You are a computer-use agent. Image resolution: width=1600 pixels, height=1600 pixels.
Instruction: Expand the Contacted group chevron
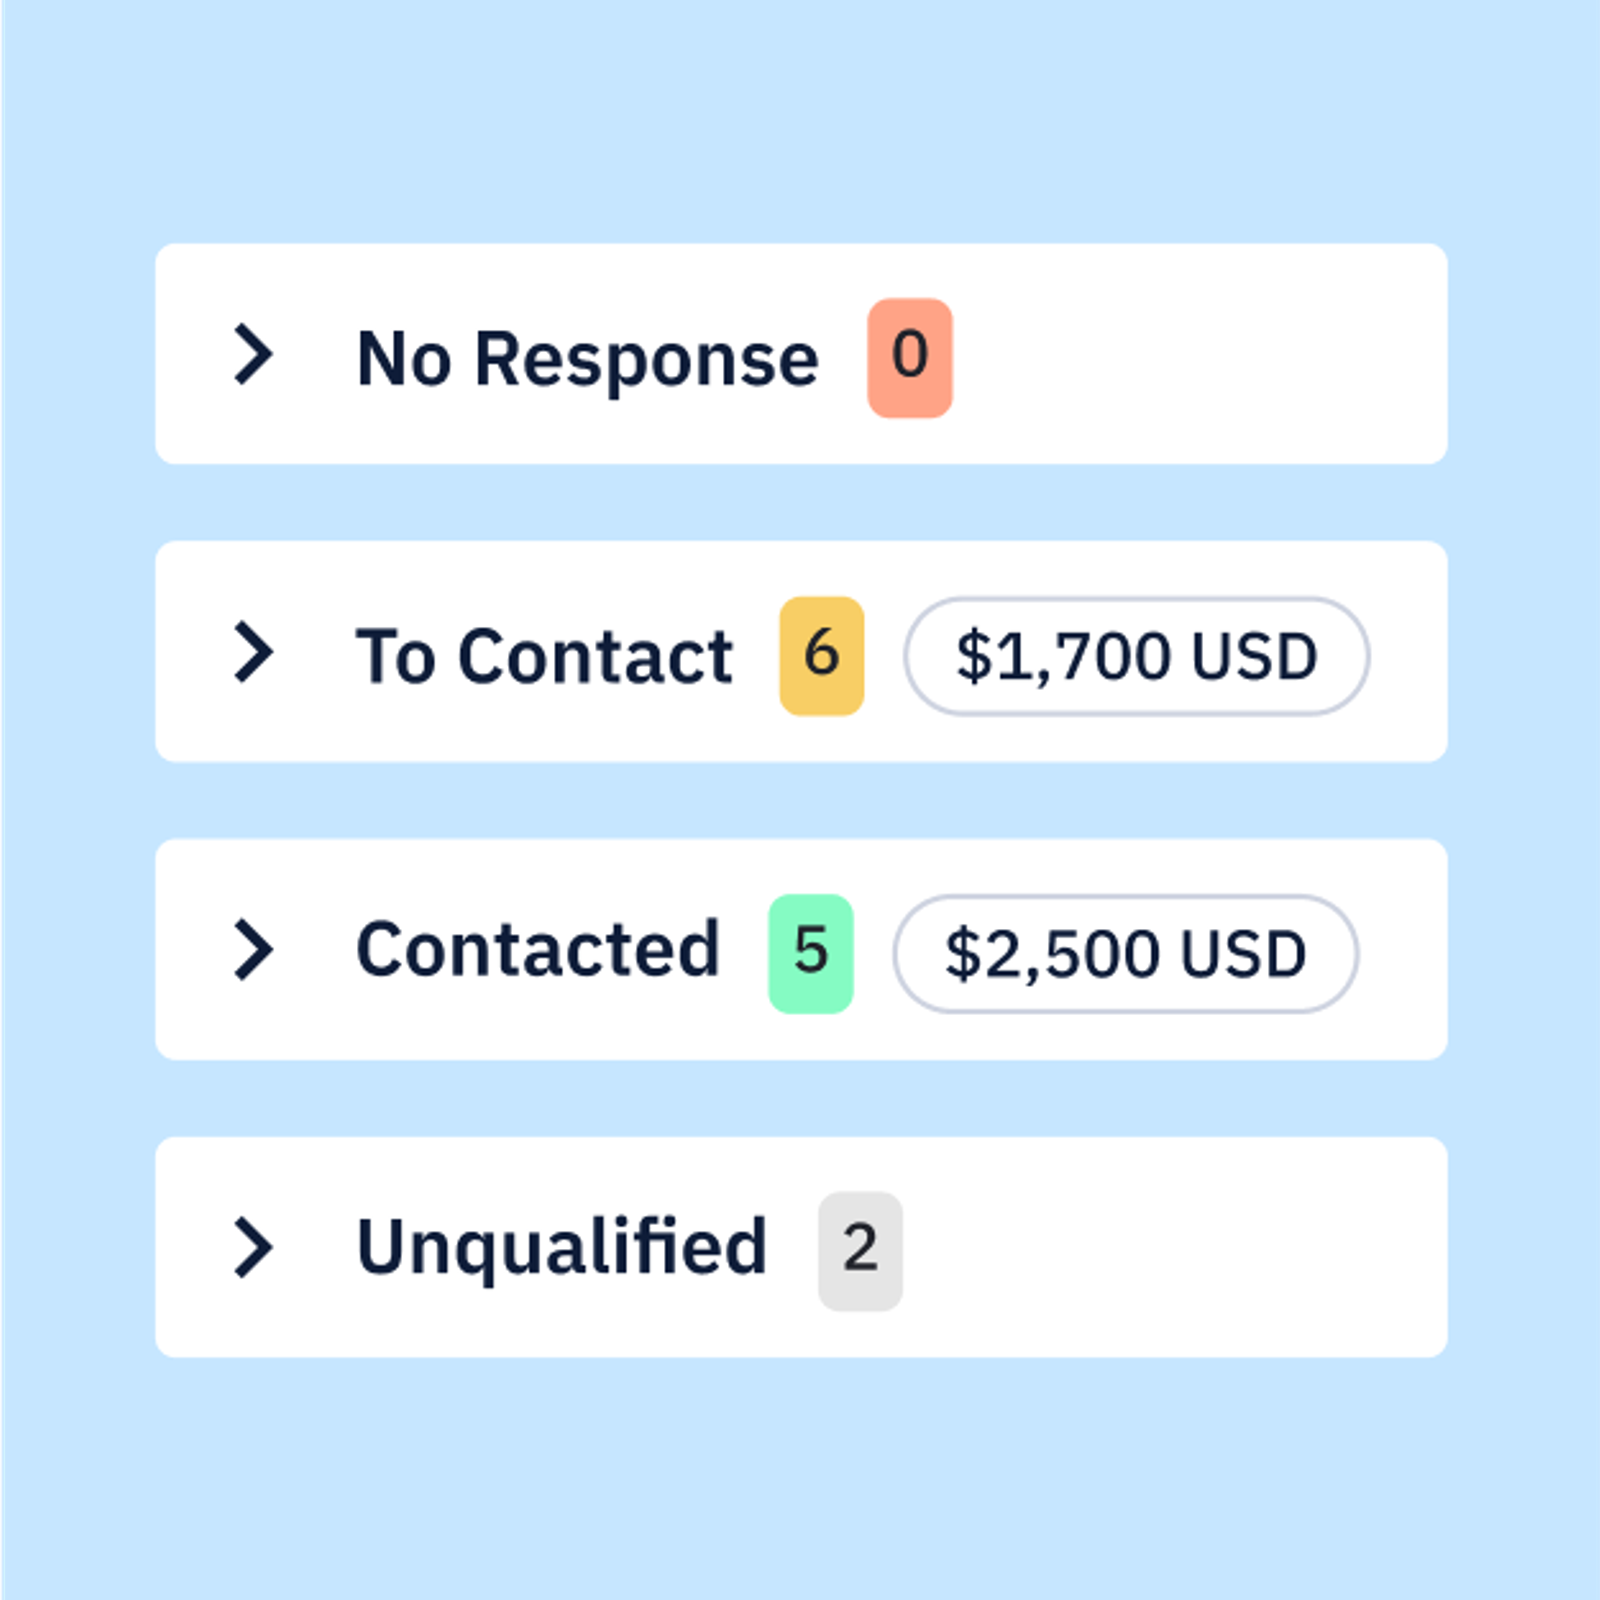(x=253, y=950)
